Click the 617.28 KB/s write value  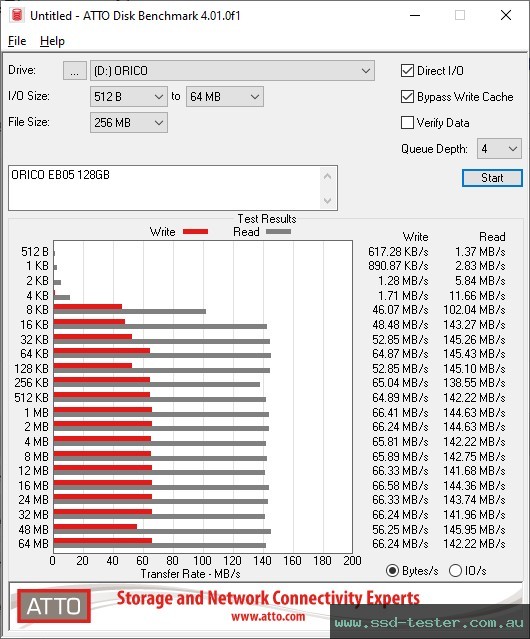(398, 252)
